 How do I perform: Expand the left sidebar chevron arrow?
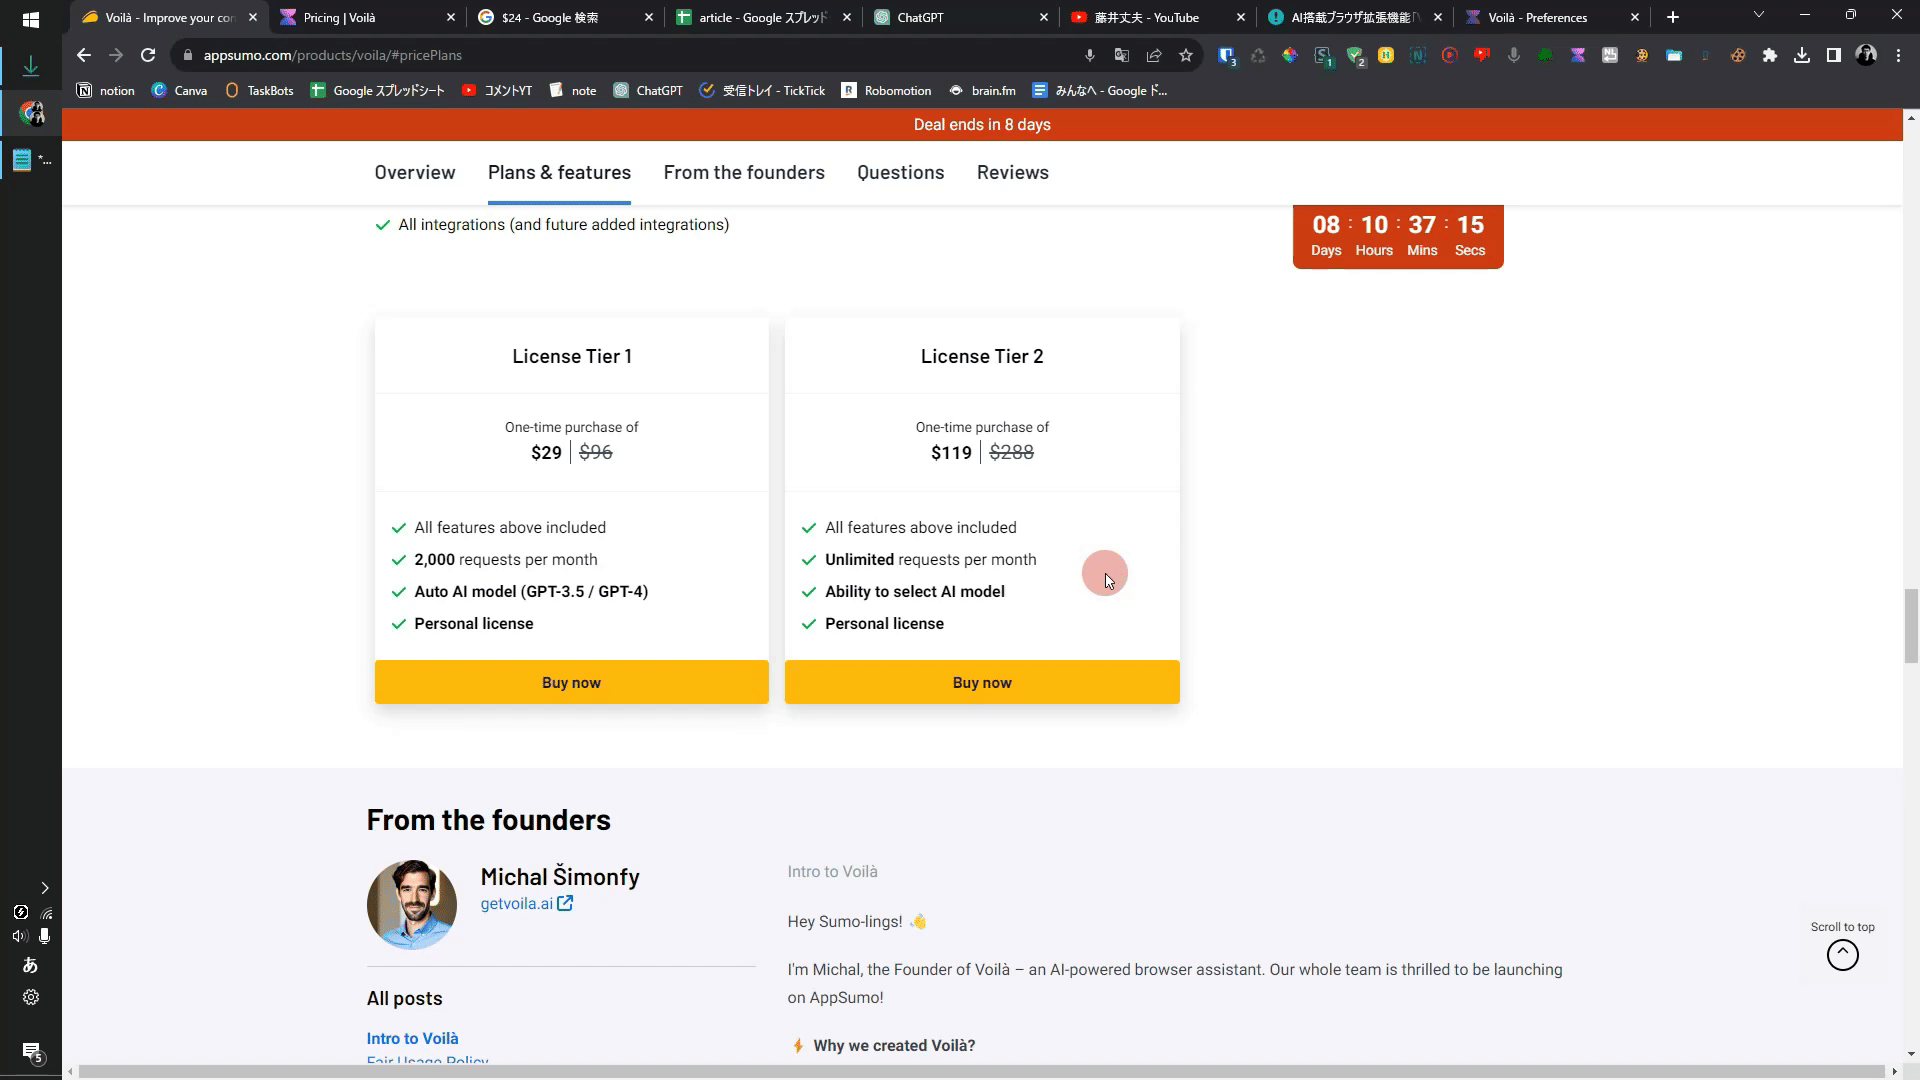coord(44,888)
